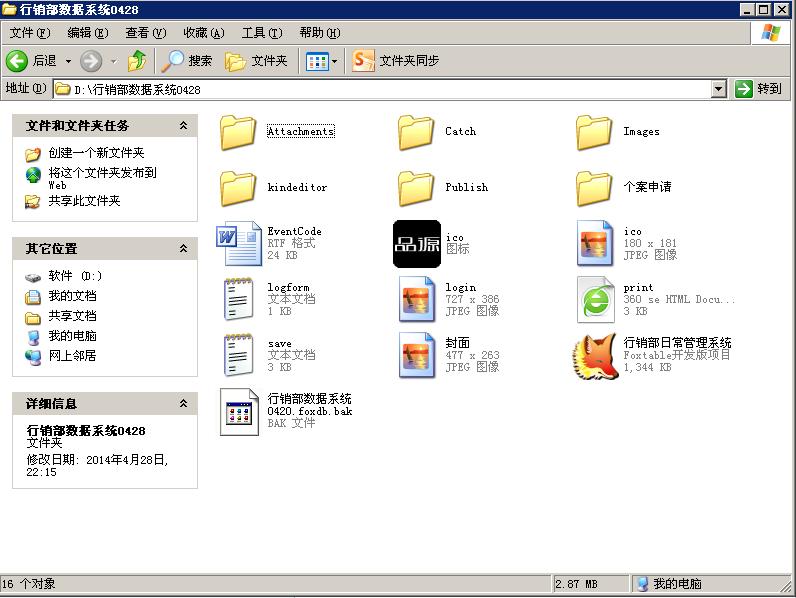Open the 文件 menu
This screenshot has width=796, height=598.
click(x=29, y=33)
